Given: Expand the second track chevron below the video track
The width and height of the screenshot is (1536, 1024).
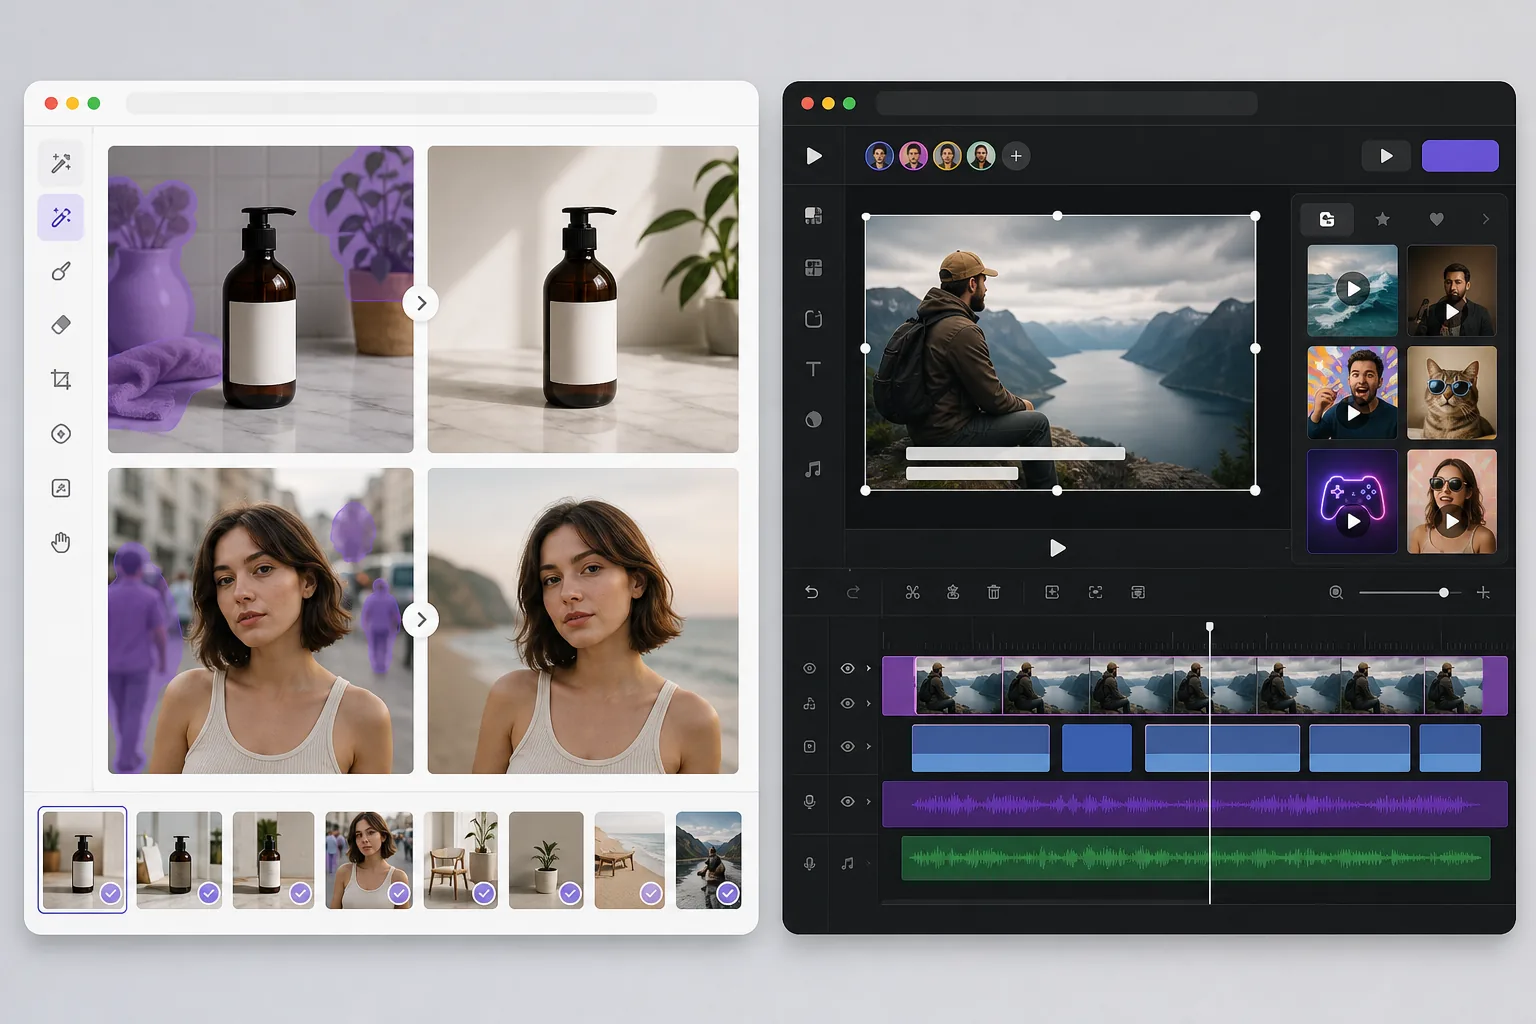Looking at the screenshot, I should pyautogui.click(x=868, y=703).
